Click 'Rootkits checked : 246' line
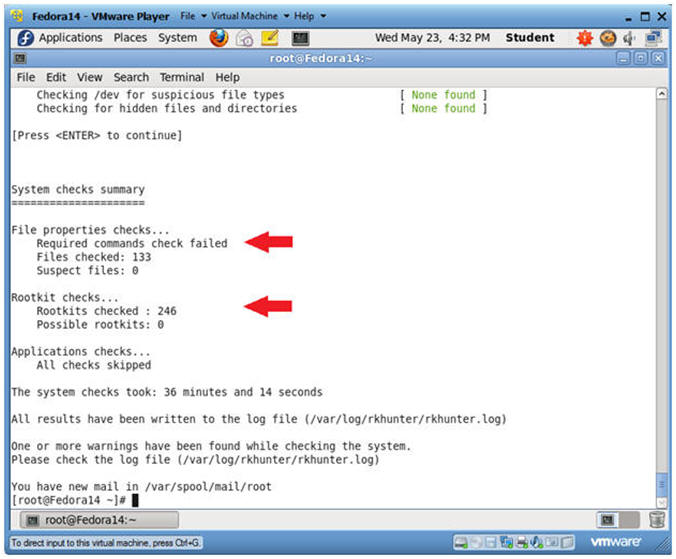This screenshot has width=676, height=559. click(x=106, y=311)
